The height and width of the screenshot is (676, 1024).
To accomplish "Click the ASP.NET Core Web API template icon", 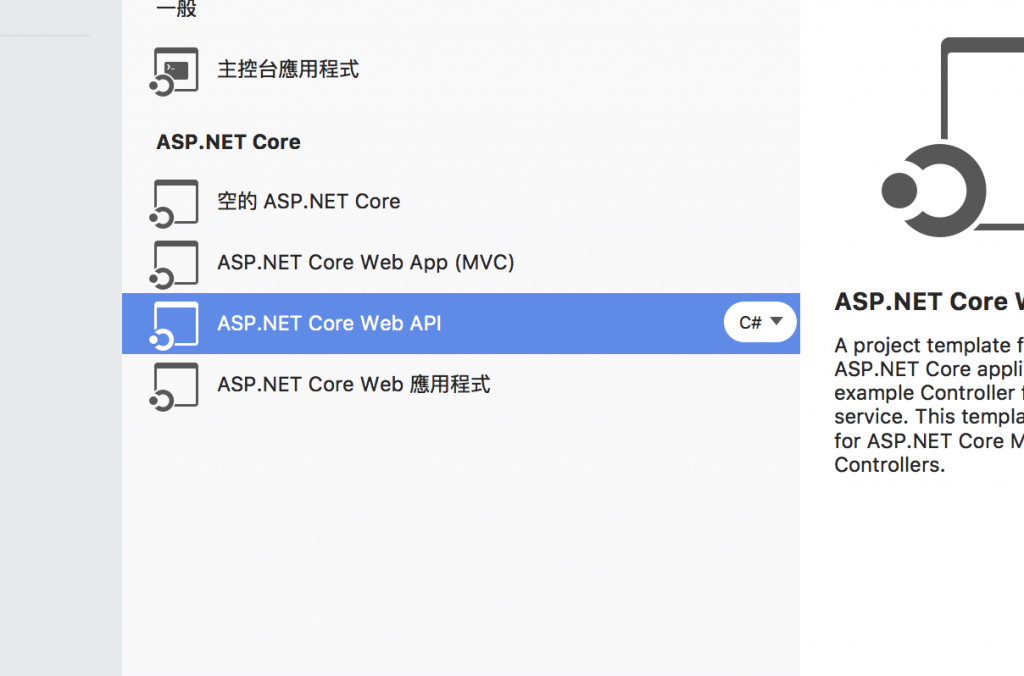I will pos(174,325).
